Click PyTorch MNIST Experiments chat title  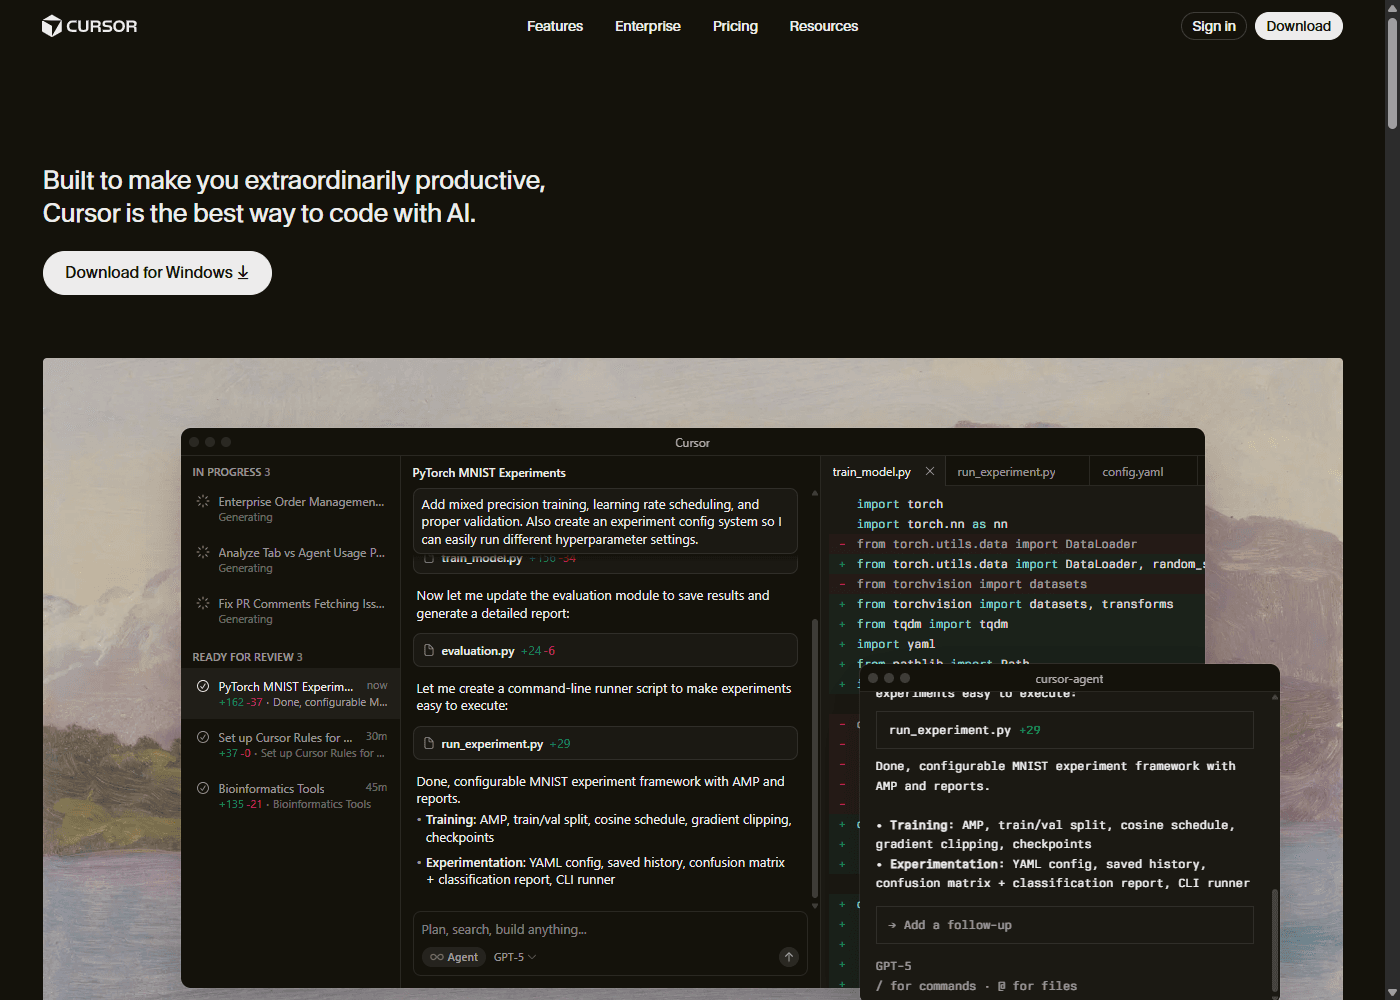click(489, 473)
